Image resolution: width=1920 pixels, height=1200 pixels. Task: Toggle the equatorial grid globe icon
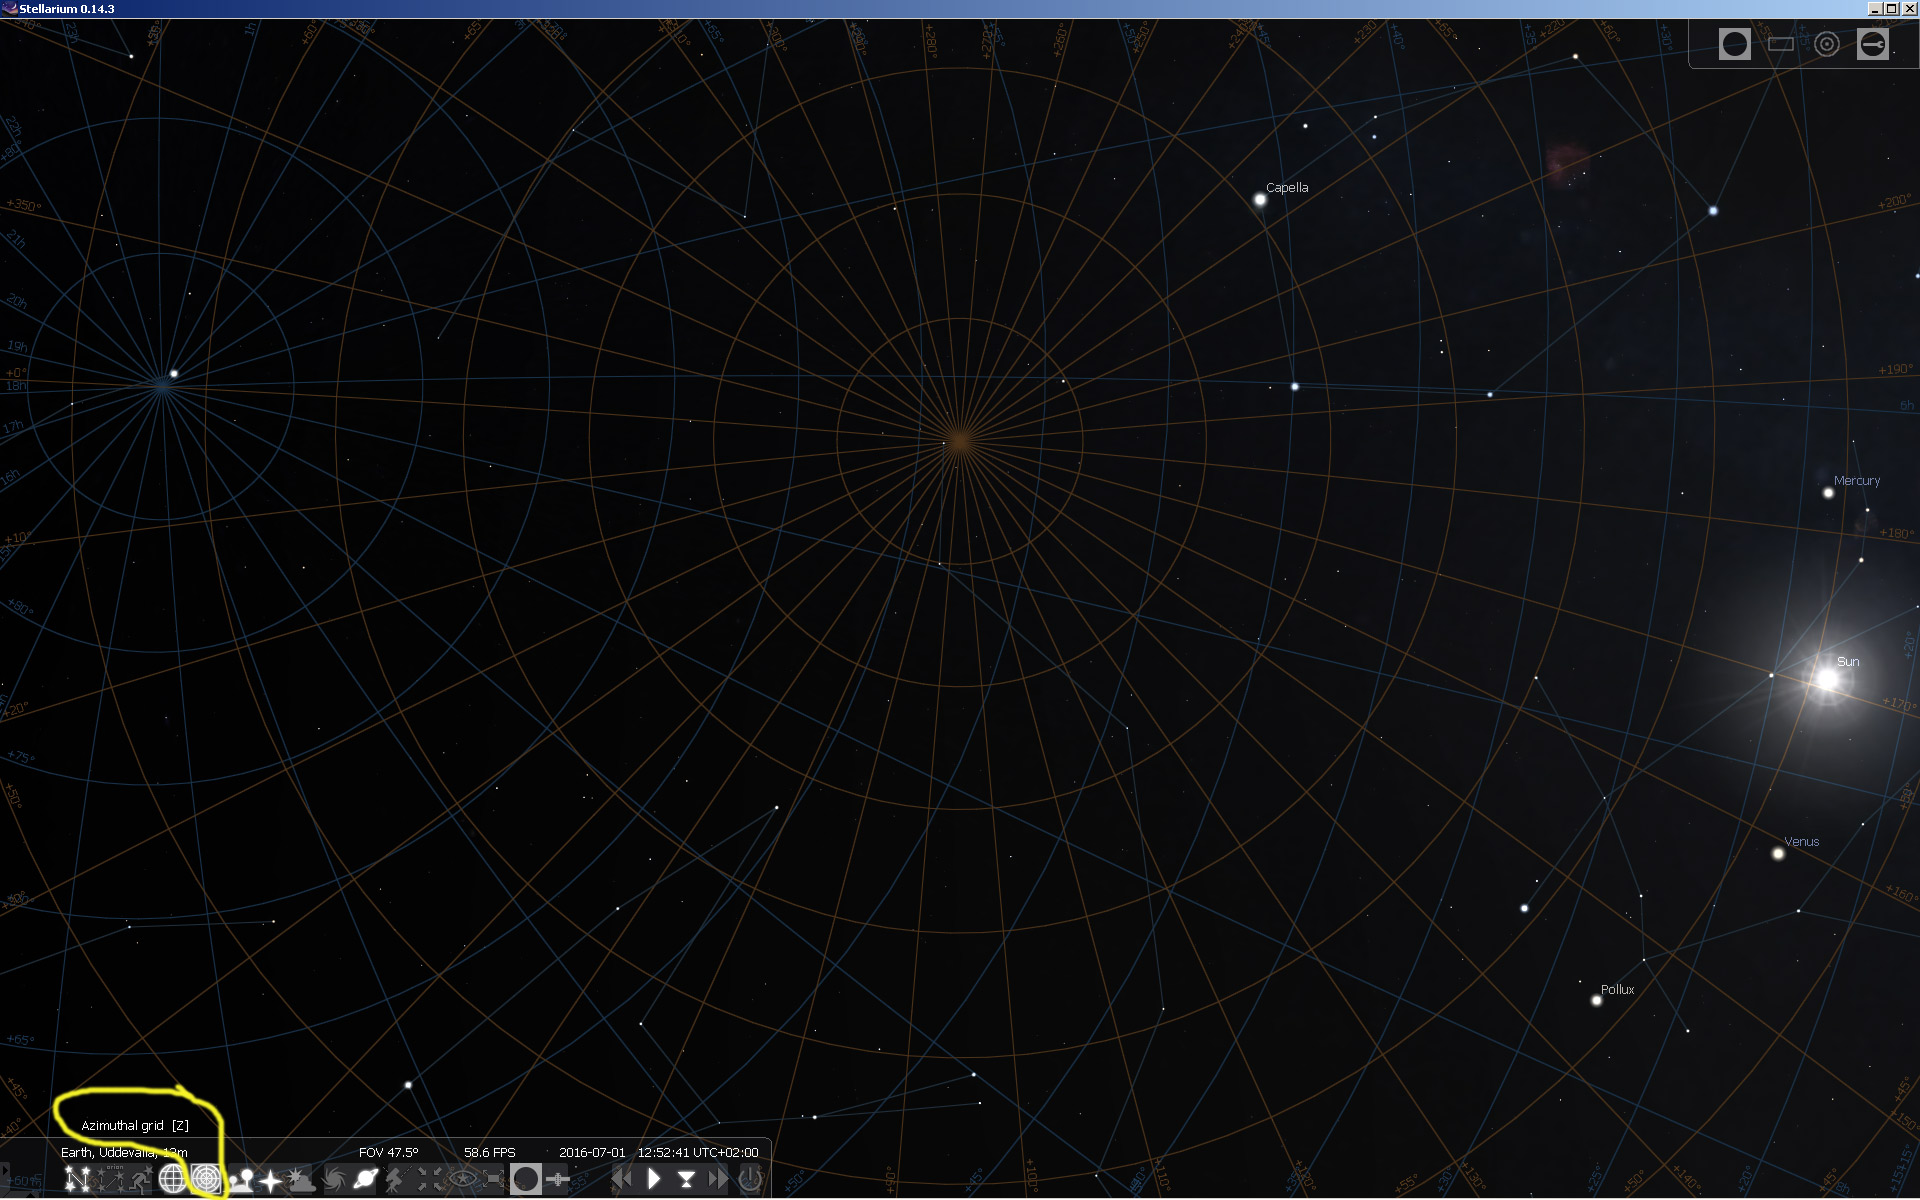173,1179
